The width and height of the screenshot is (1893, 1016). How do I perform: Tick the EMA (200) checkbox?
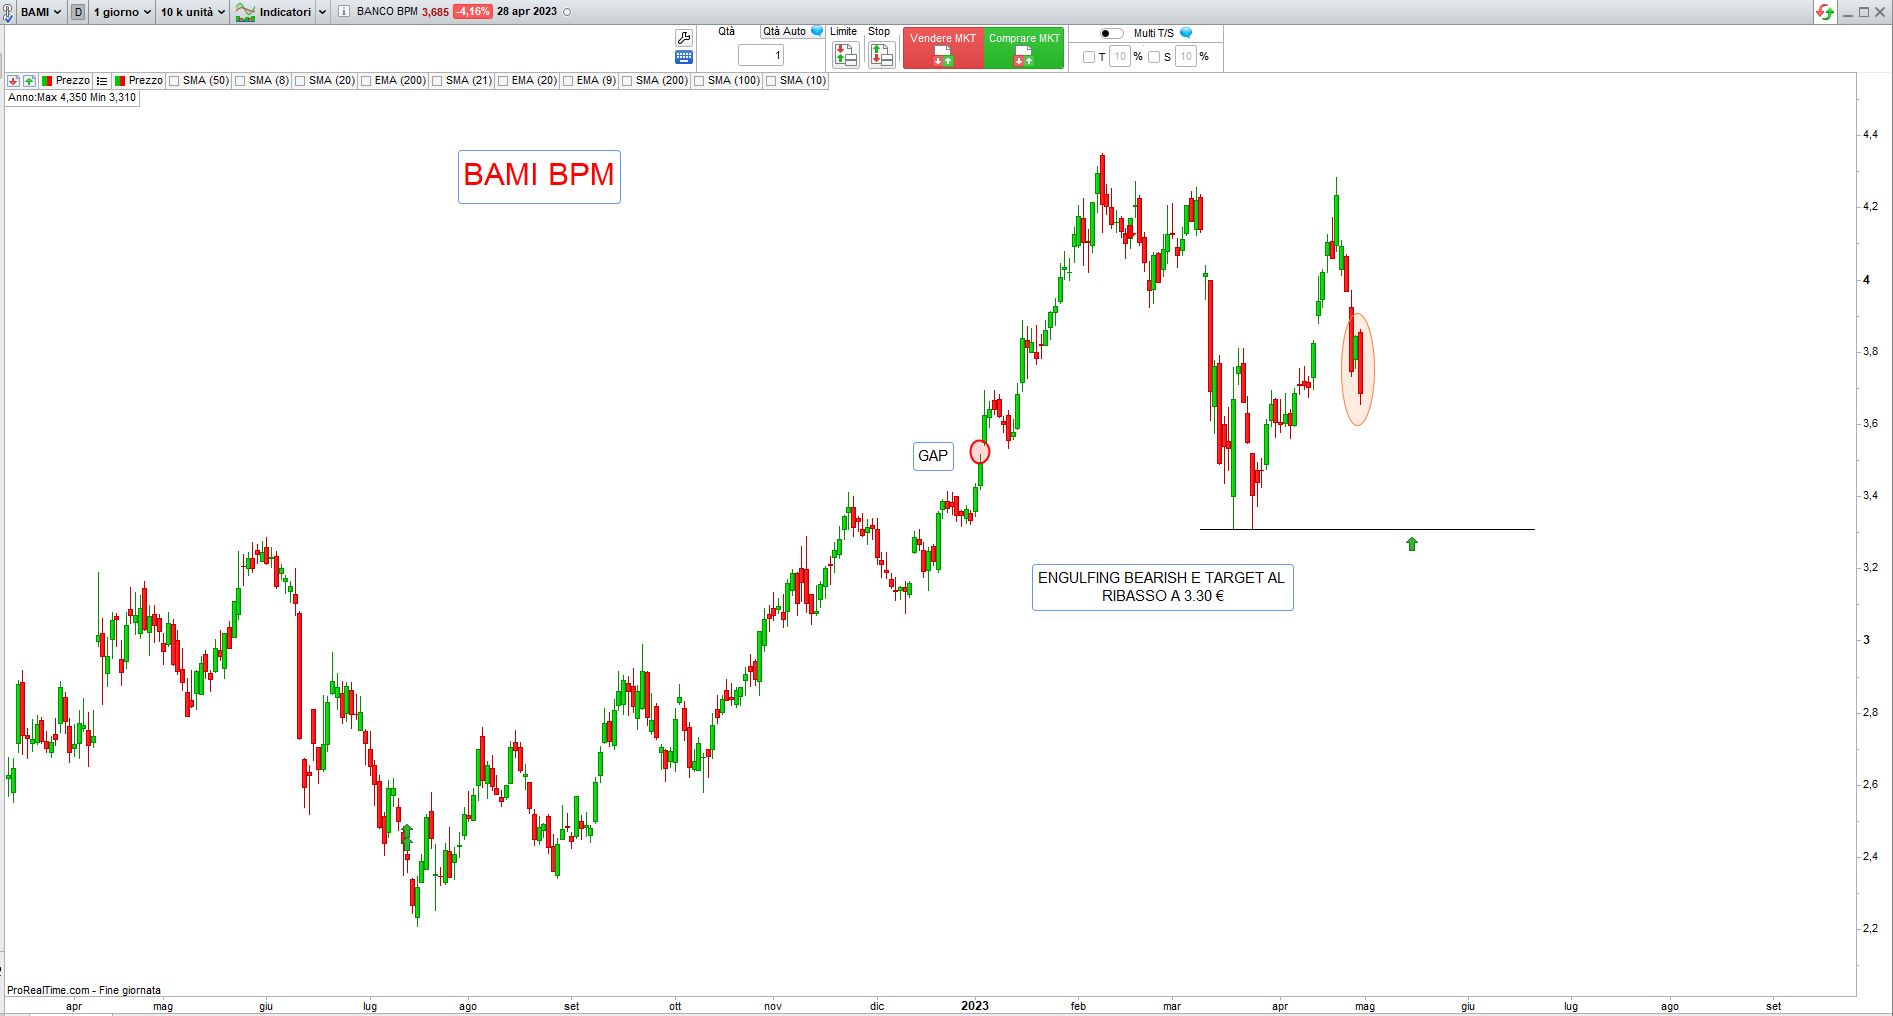coord(367,80)
